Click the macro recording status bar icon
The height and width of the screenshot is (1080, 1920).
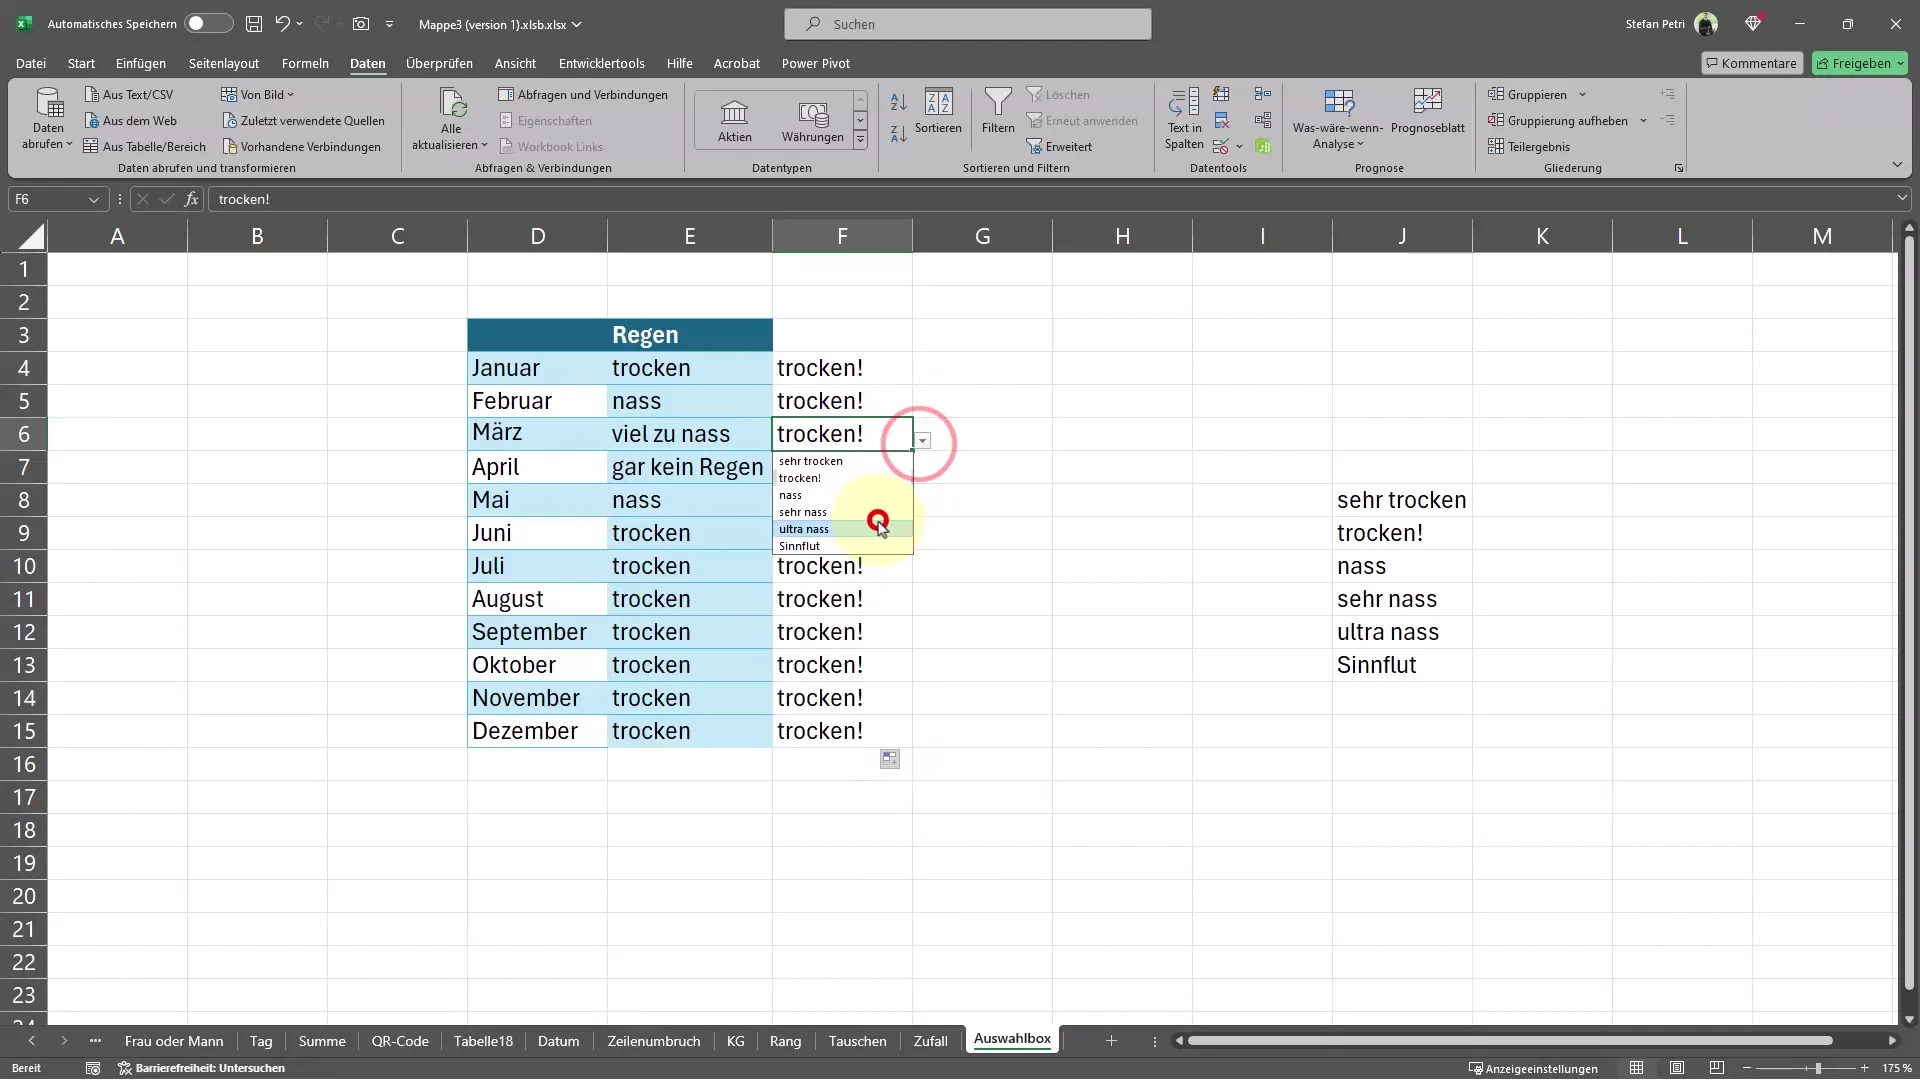93,1069
